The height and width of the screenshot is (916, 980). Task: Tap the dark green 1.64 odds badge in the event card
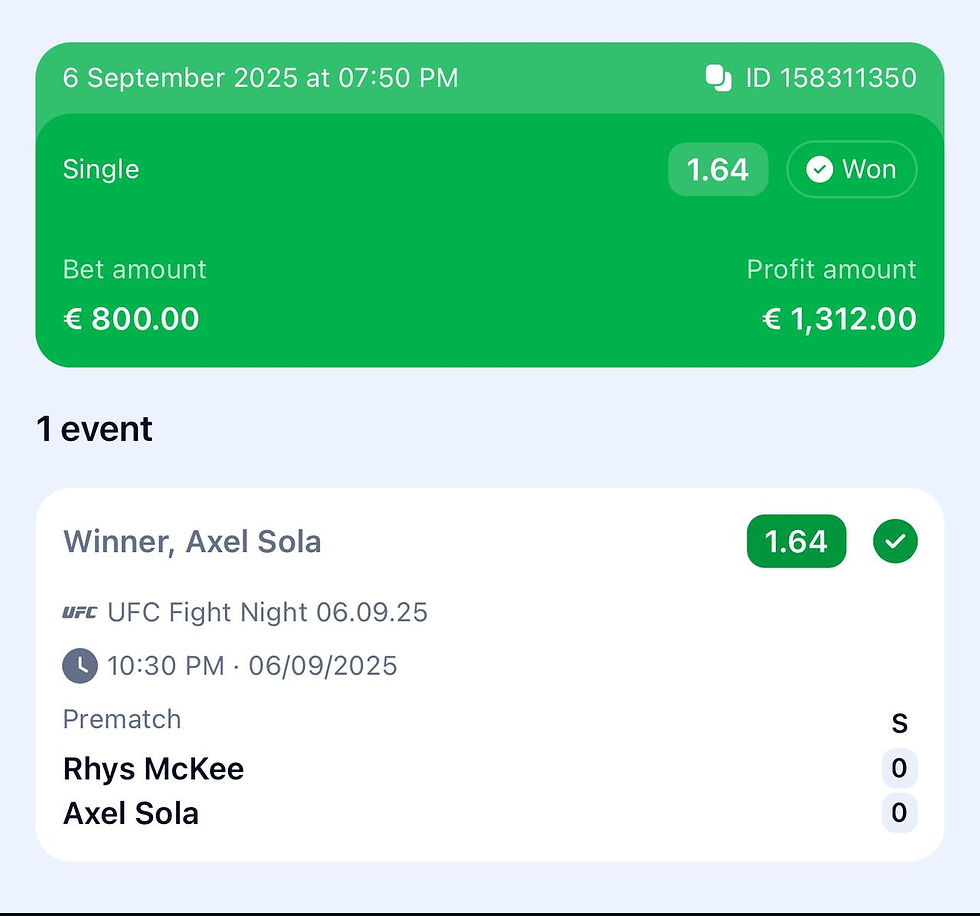click(796, 541)
